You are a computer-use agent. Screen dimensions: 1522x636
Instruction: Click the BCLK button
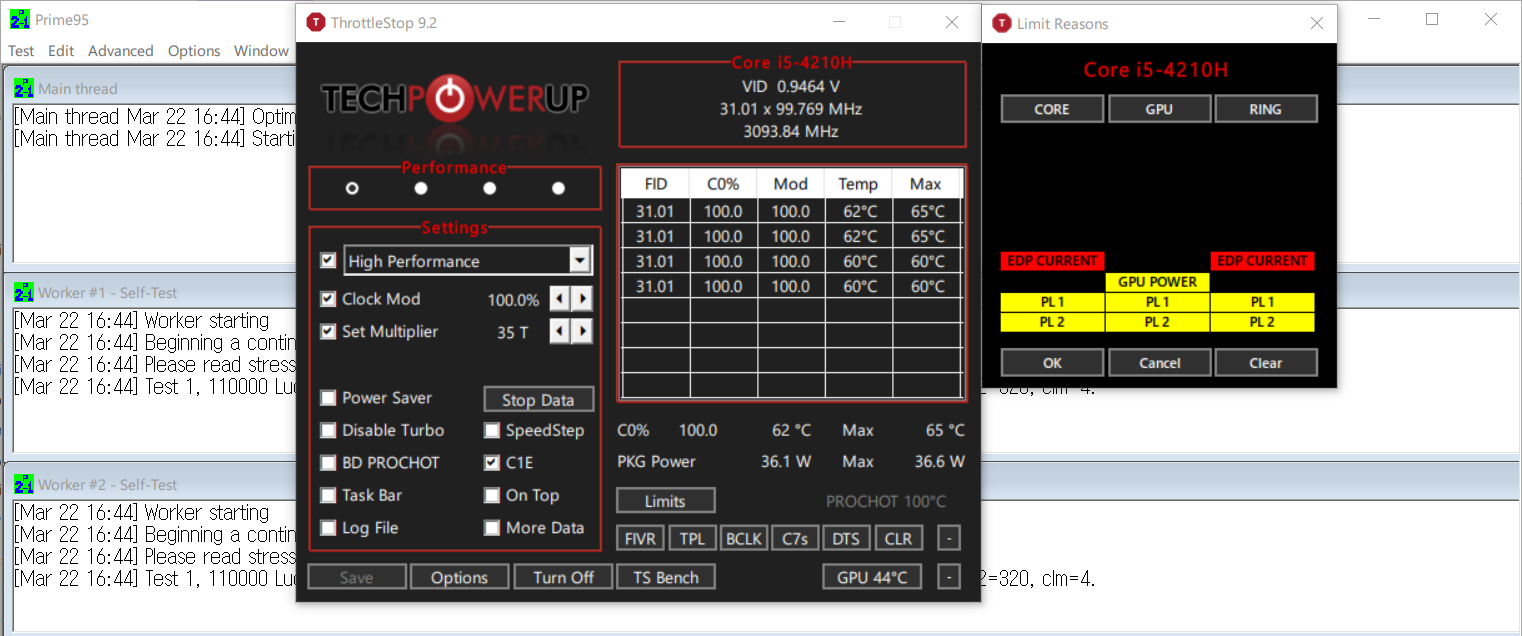[x=743, y=538]
